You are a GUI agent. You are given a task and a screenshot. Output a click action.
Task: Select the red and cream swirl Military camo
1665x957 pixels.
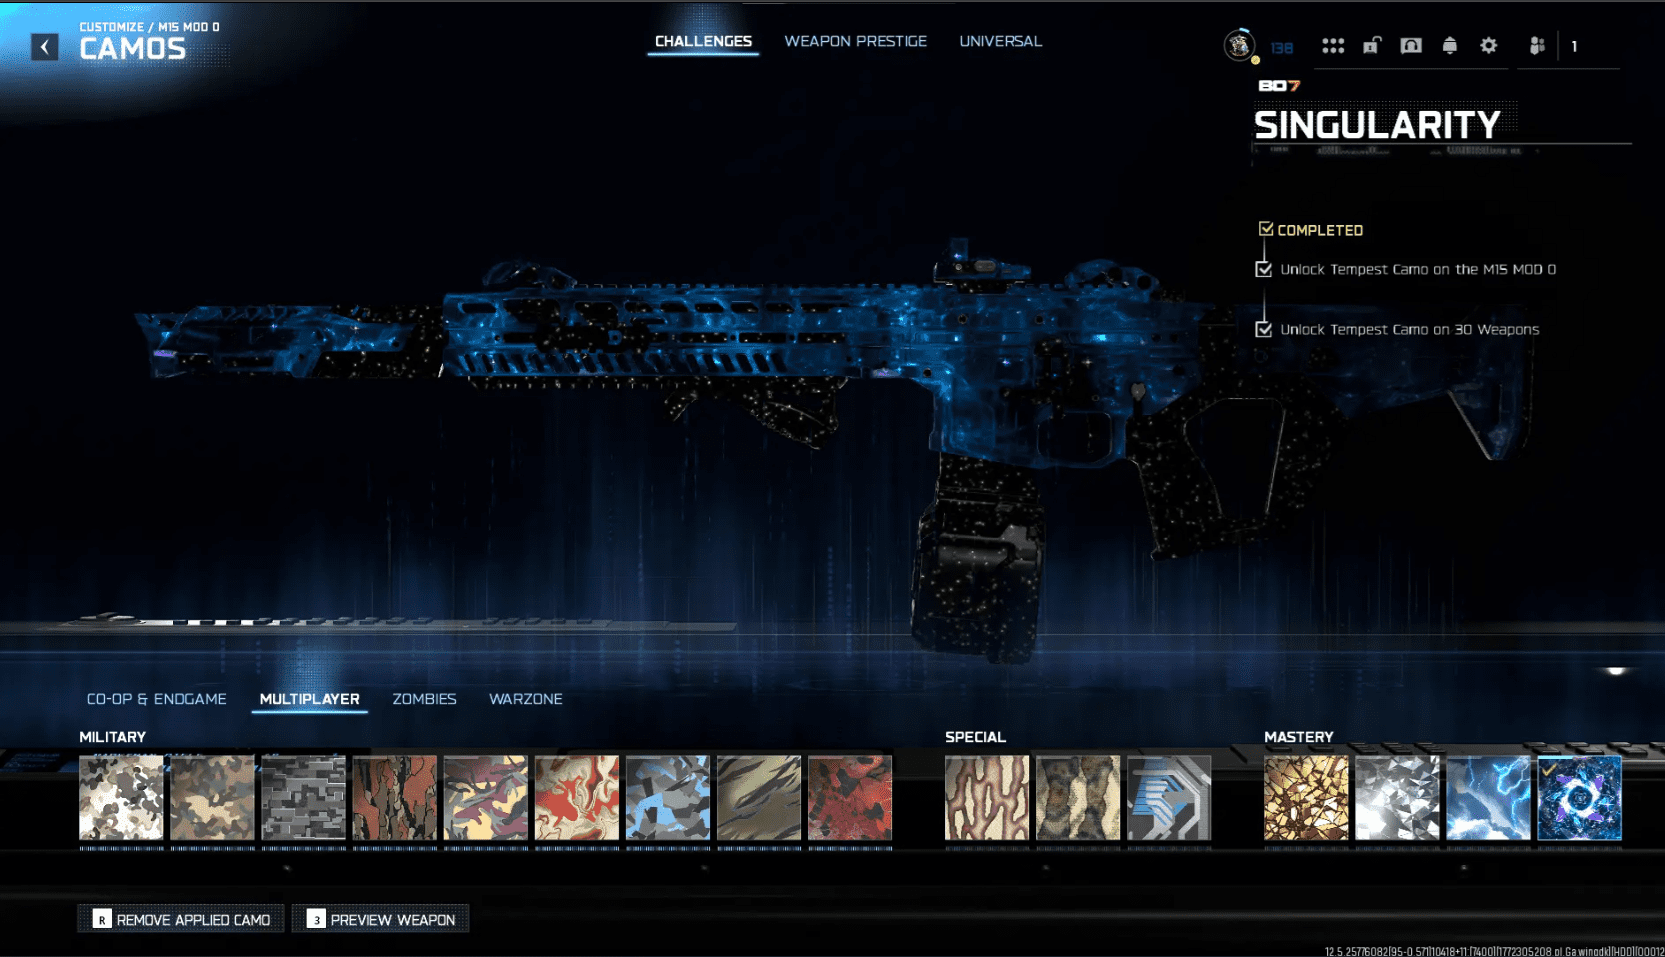576,797
